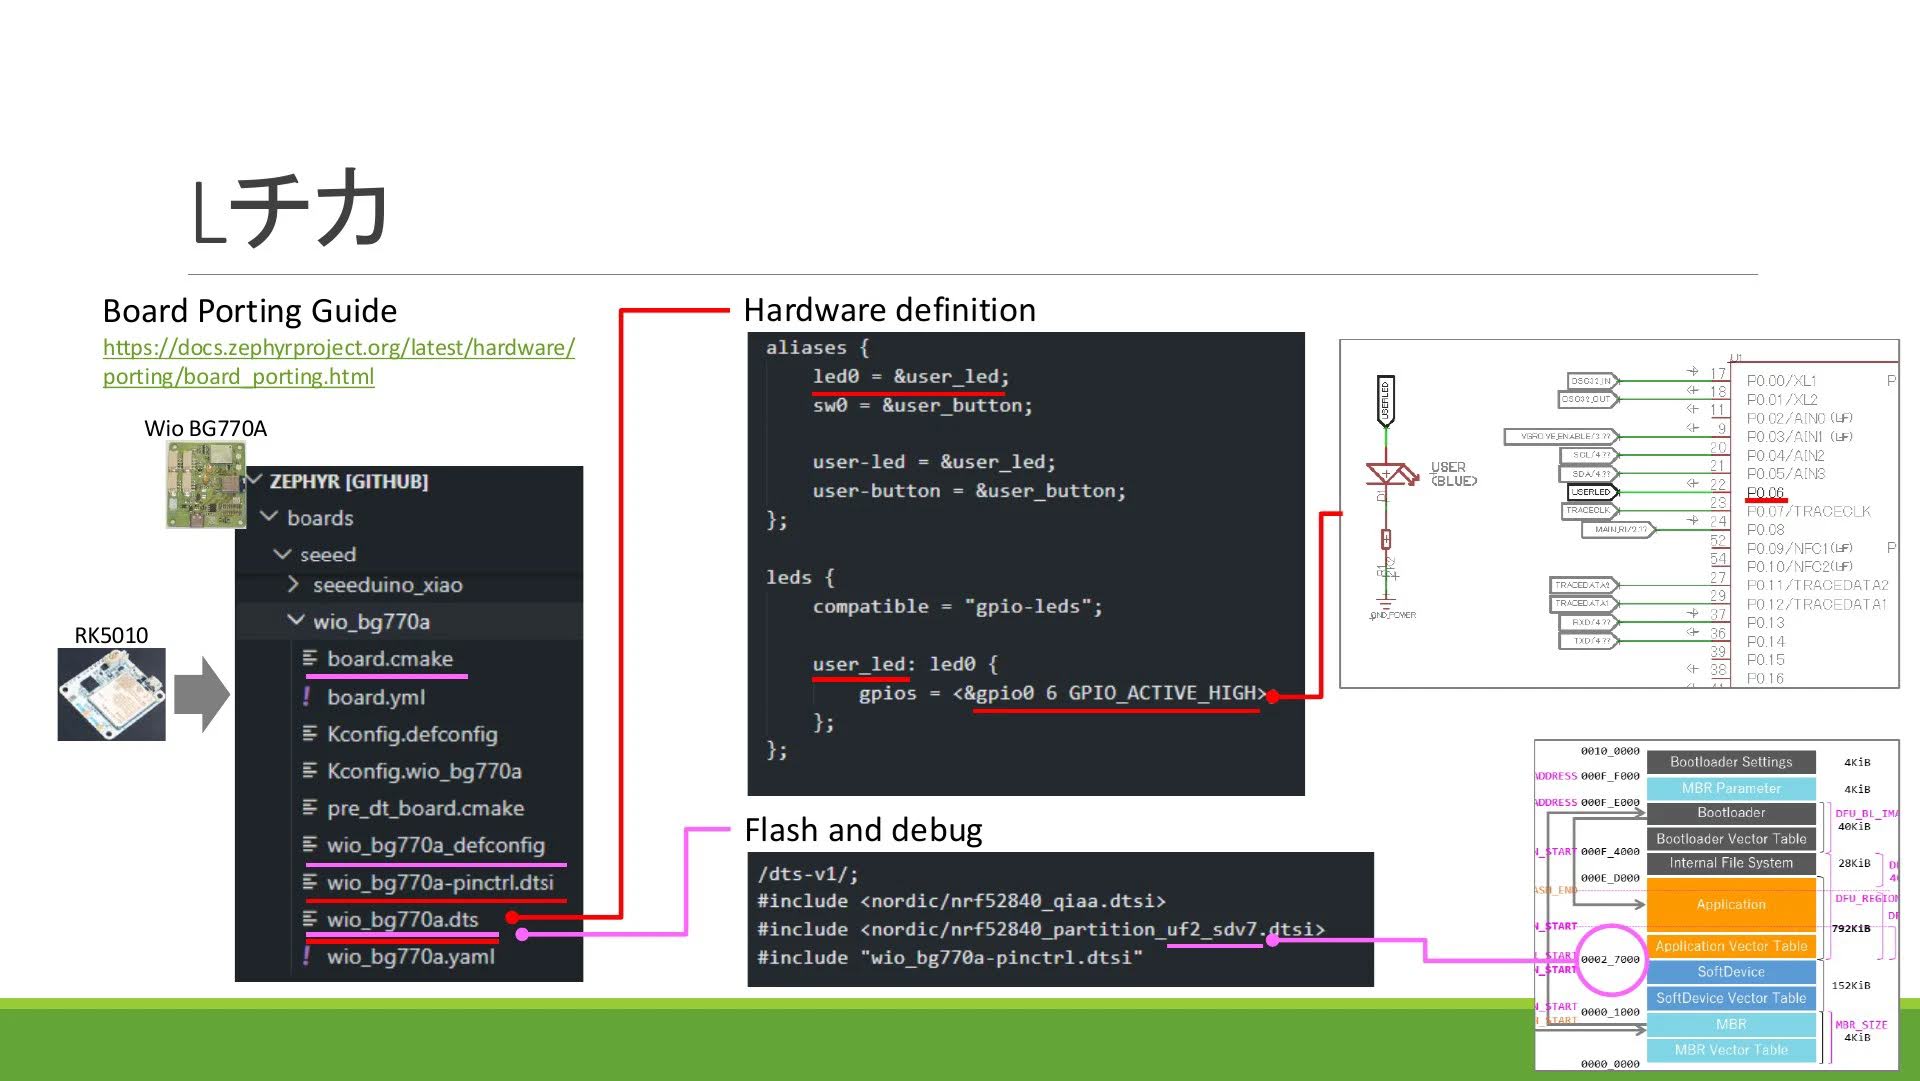Image resolution: width=1920 pixels, height=1081 pixels.
Task: Click the wio_bg770a.yaml purple exclamation icon
Action: coord(308,956)
